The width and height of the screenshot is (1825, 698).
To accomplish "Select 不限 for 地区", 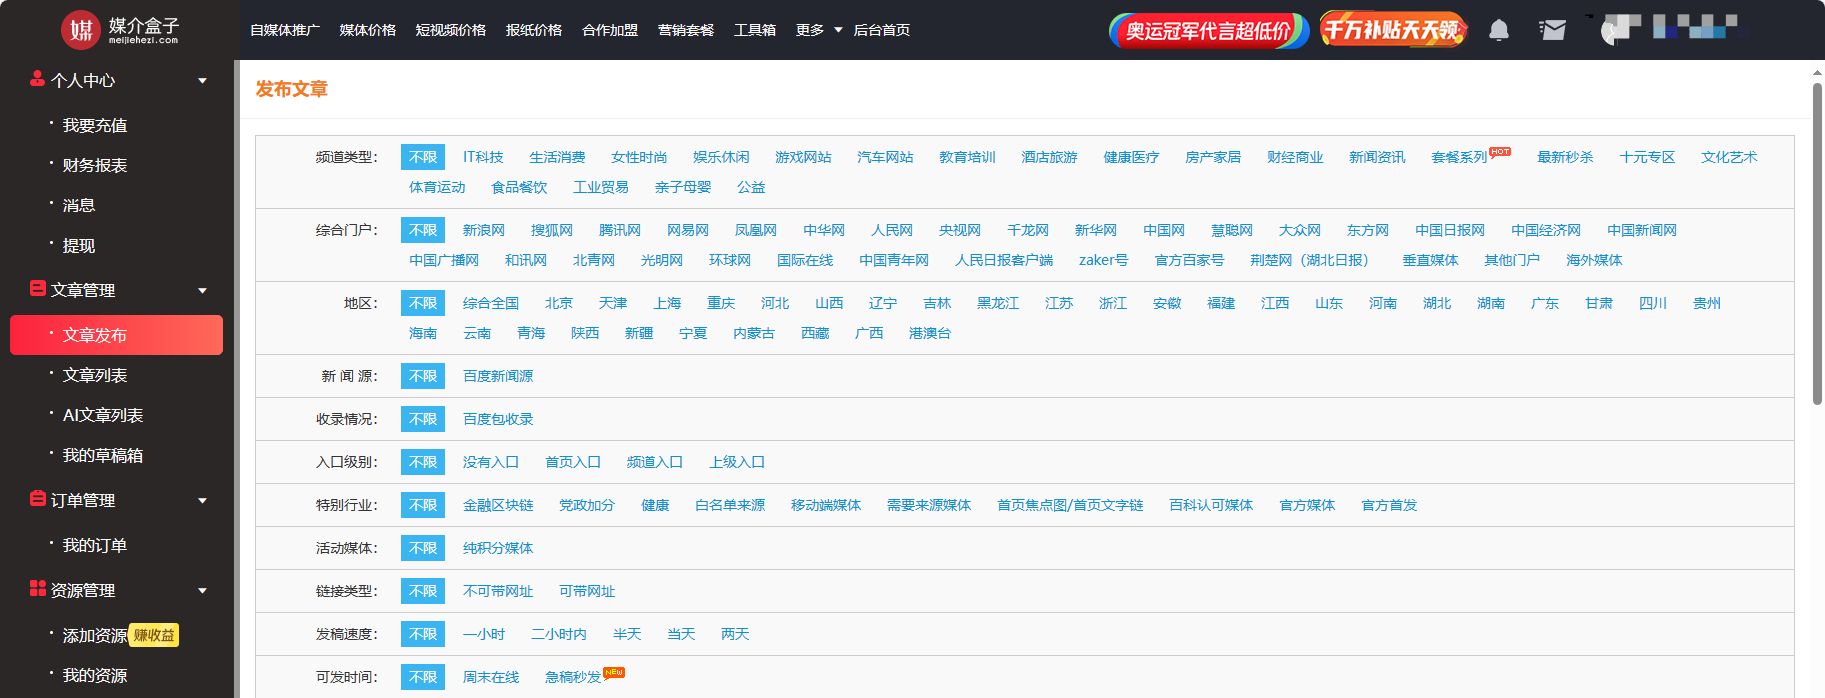I will 423,303.
